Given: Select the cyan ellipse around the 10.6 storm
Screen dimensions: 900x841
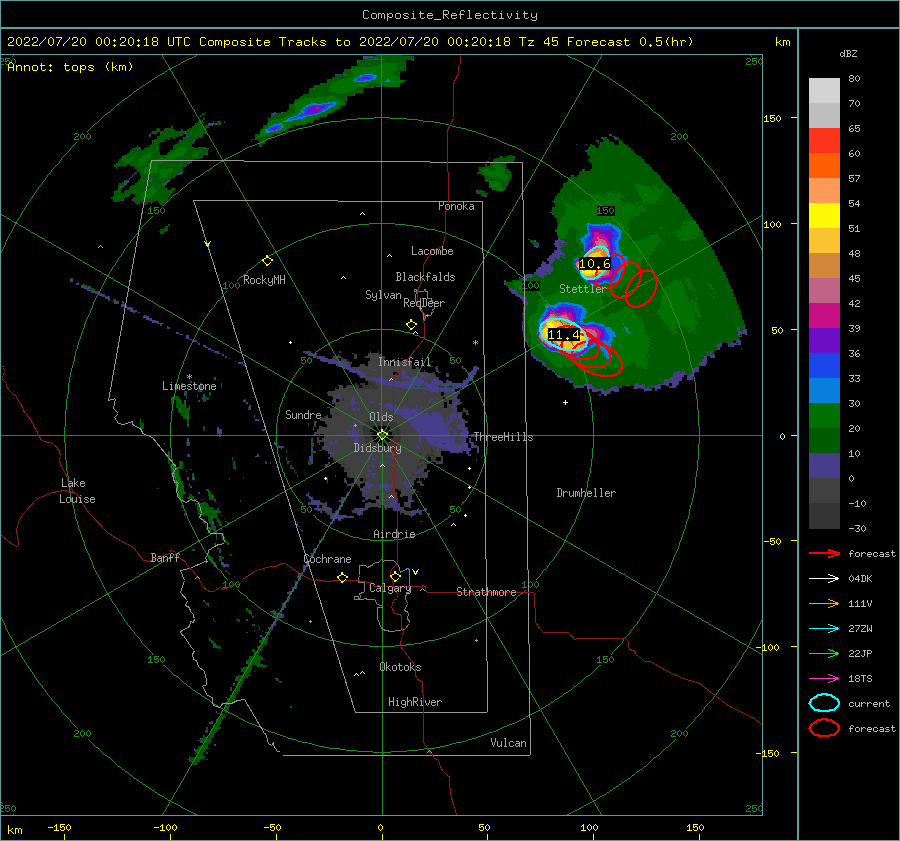Looking at the screenshot, I should [594, 263].
